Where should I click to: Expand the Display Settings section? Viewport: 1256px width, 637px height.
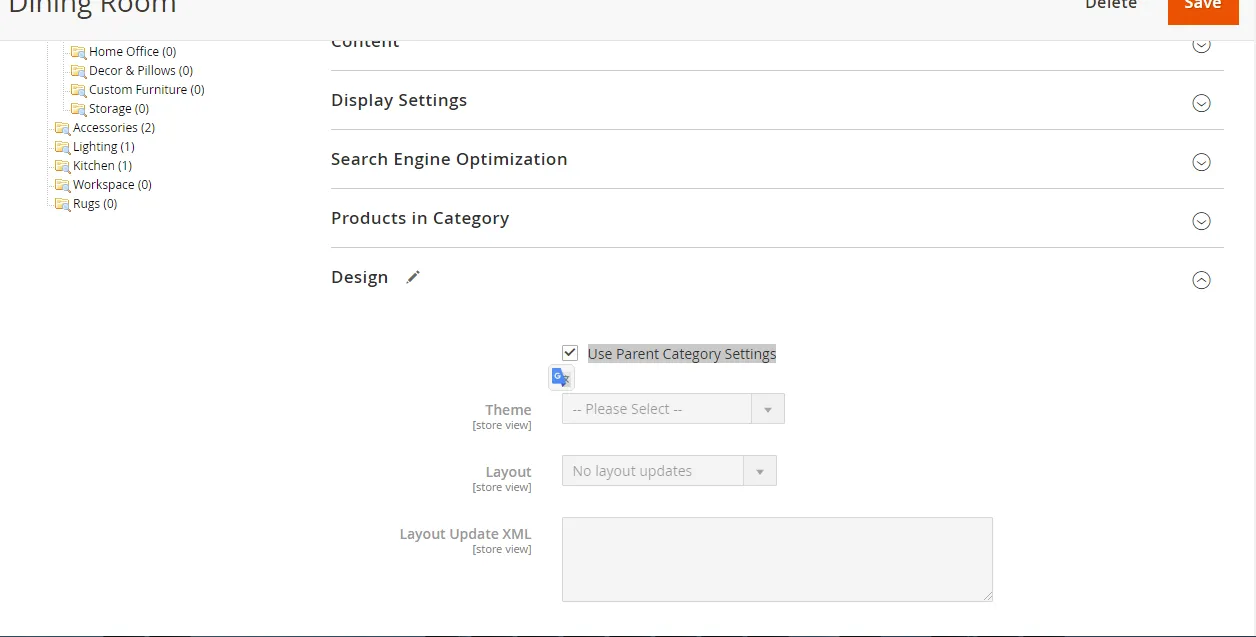tap(1201, 103)
